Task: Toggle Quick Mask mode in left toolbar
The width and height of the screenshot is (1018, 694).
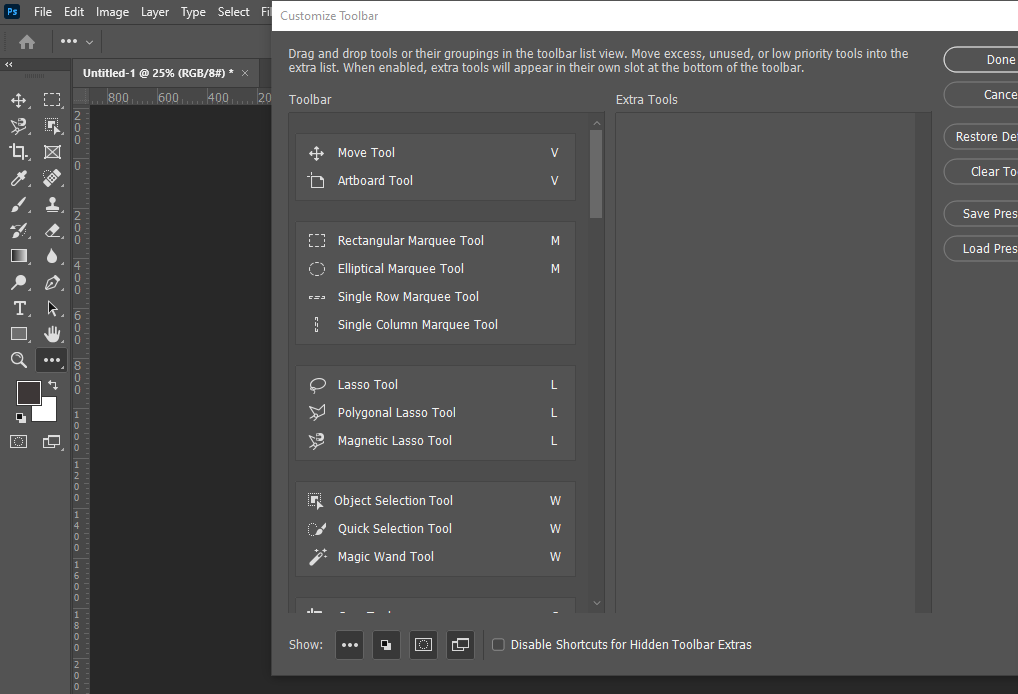Action: click(19, 442)
